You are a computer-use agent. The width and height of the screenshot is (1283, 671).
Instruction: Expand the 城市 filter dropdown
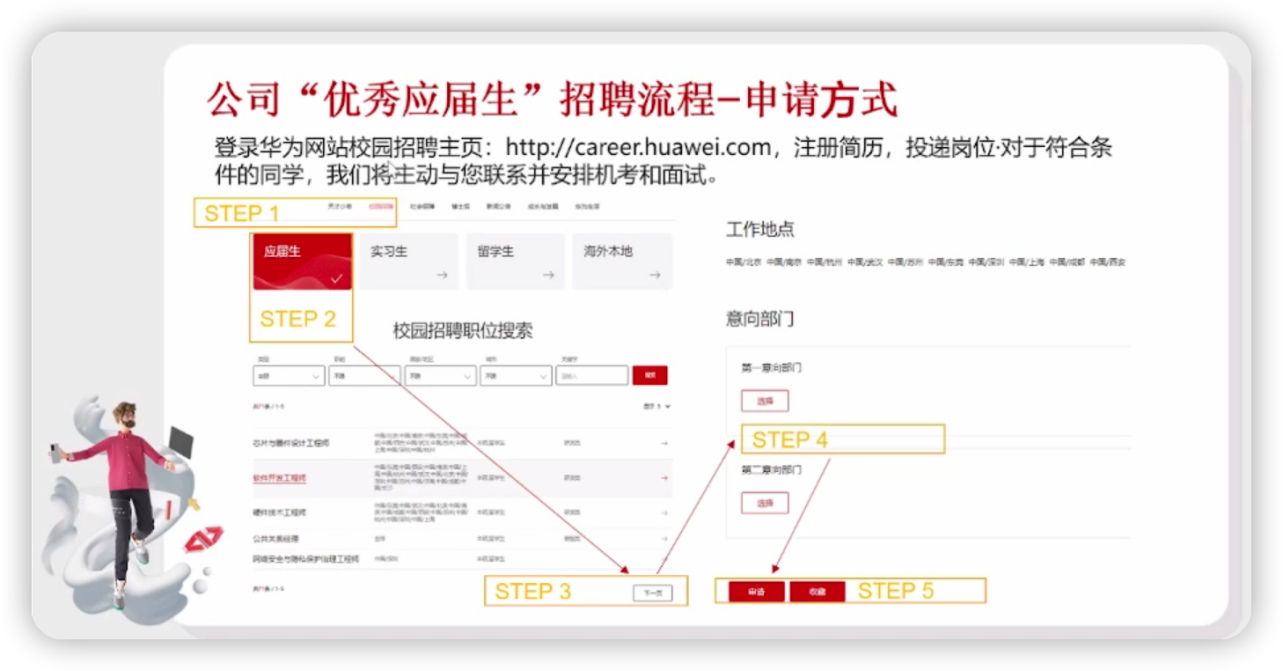pyautogui.click(x=516, y=376)
